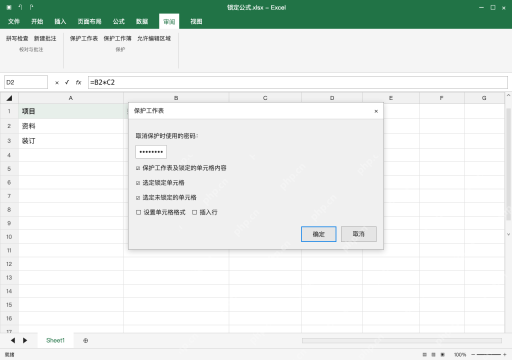Click 拼写检查 in the ribbon
The width and height of the screenshot is (512, 360).
(17, 39)
